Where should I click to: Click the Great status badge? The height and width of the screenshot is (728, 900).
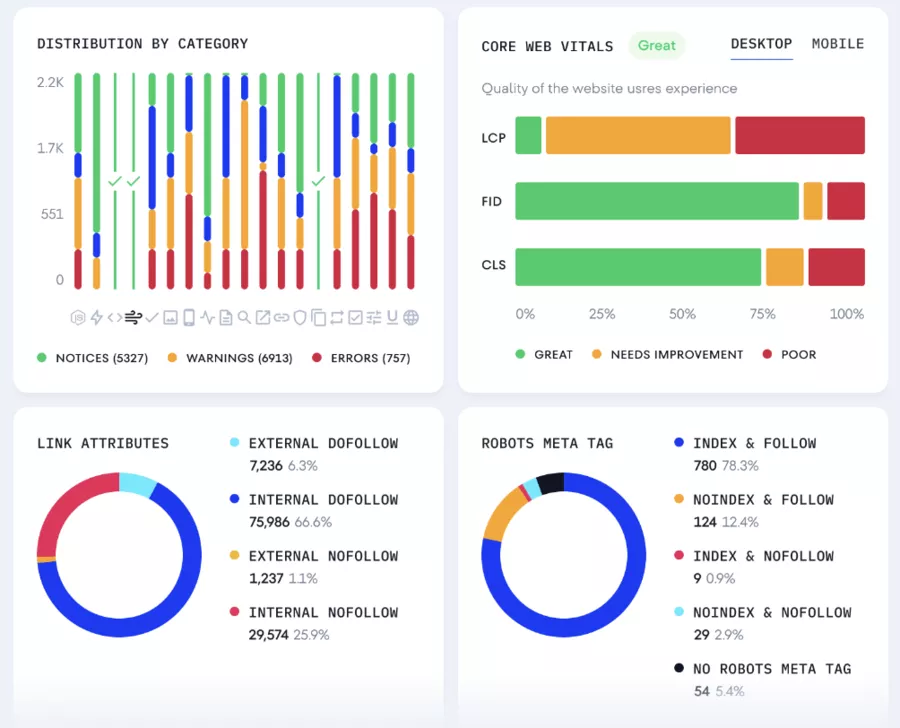pos(657,46)
